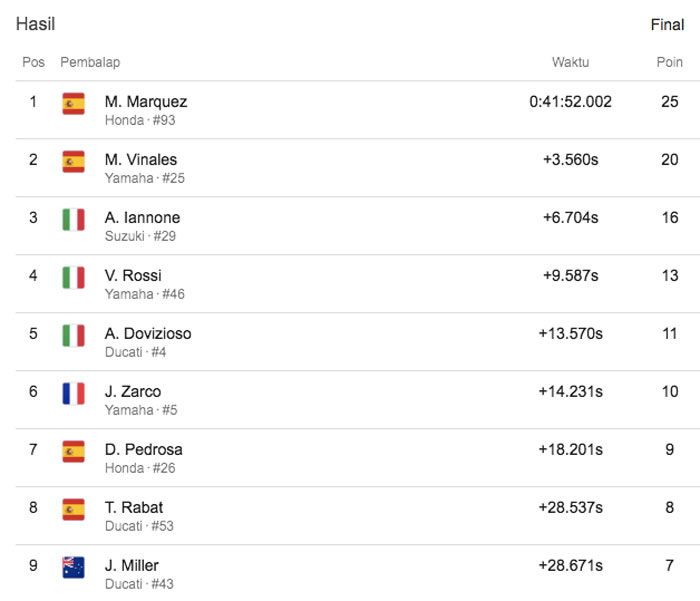Select the Final results label
The image size is (700, 601).
point(667,25)
